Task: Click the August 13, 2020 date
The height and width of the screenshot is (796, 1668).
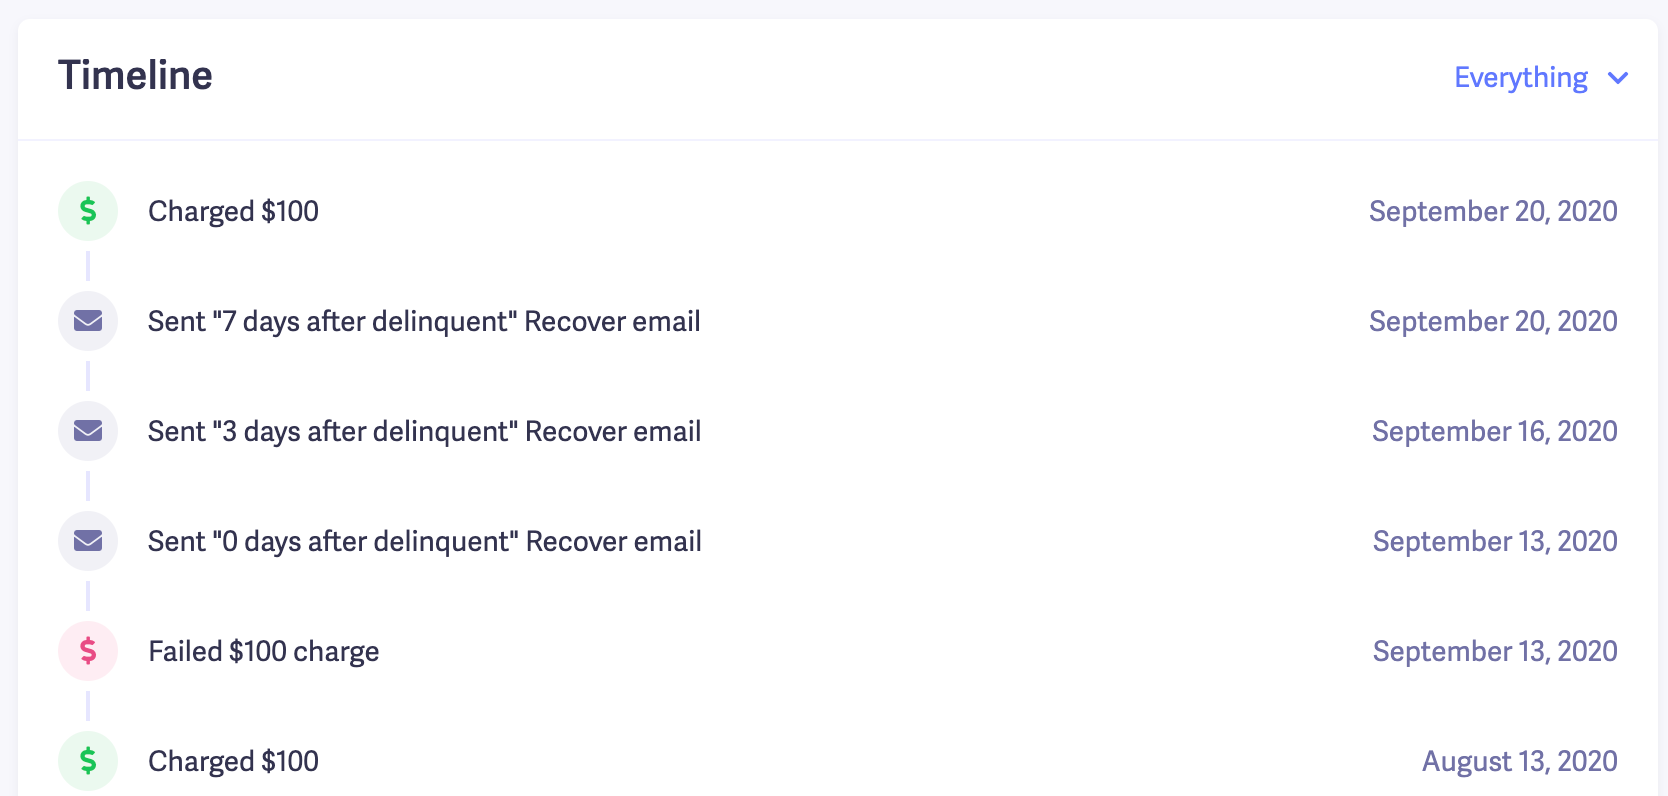Action: 1519,761
